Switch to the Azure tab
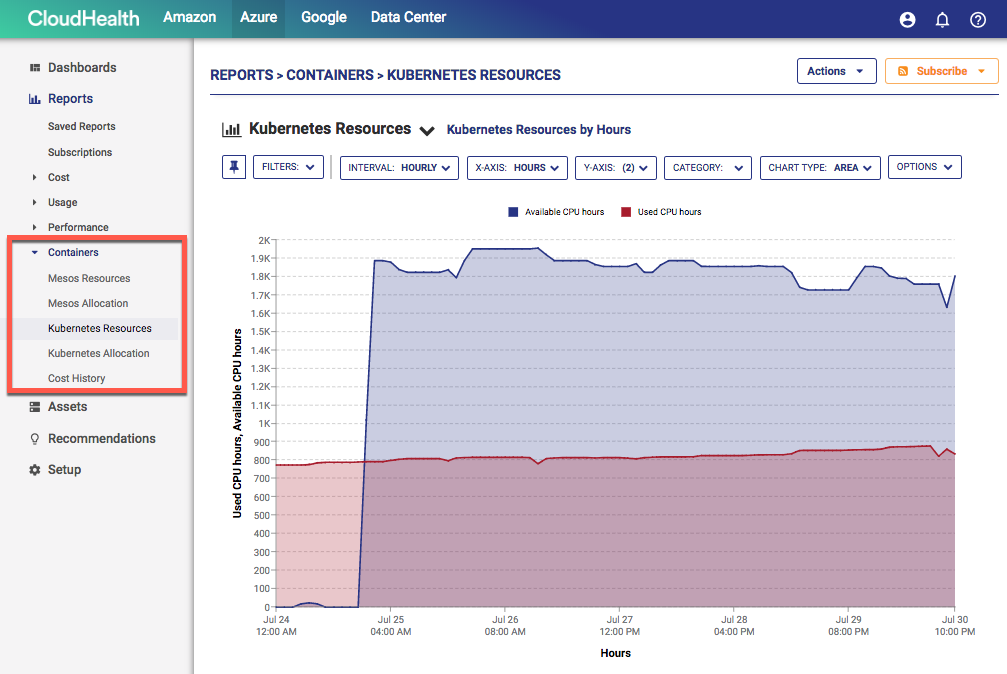Screen dimensions: 1007x674 tap(258, 17)
